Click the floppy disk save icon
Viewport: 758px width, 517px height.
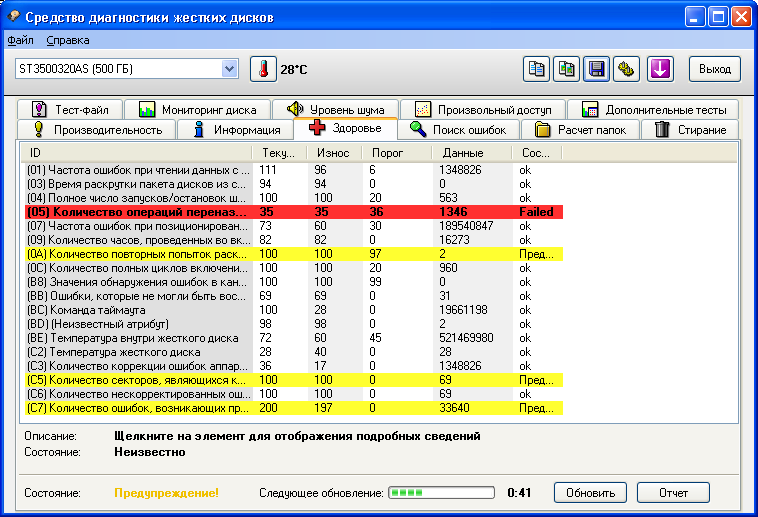597,69
